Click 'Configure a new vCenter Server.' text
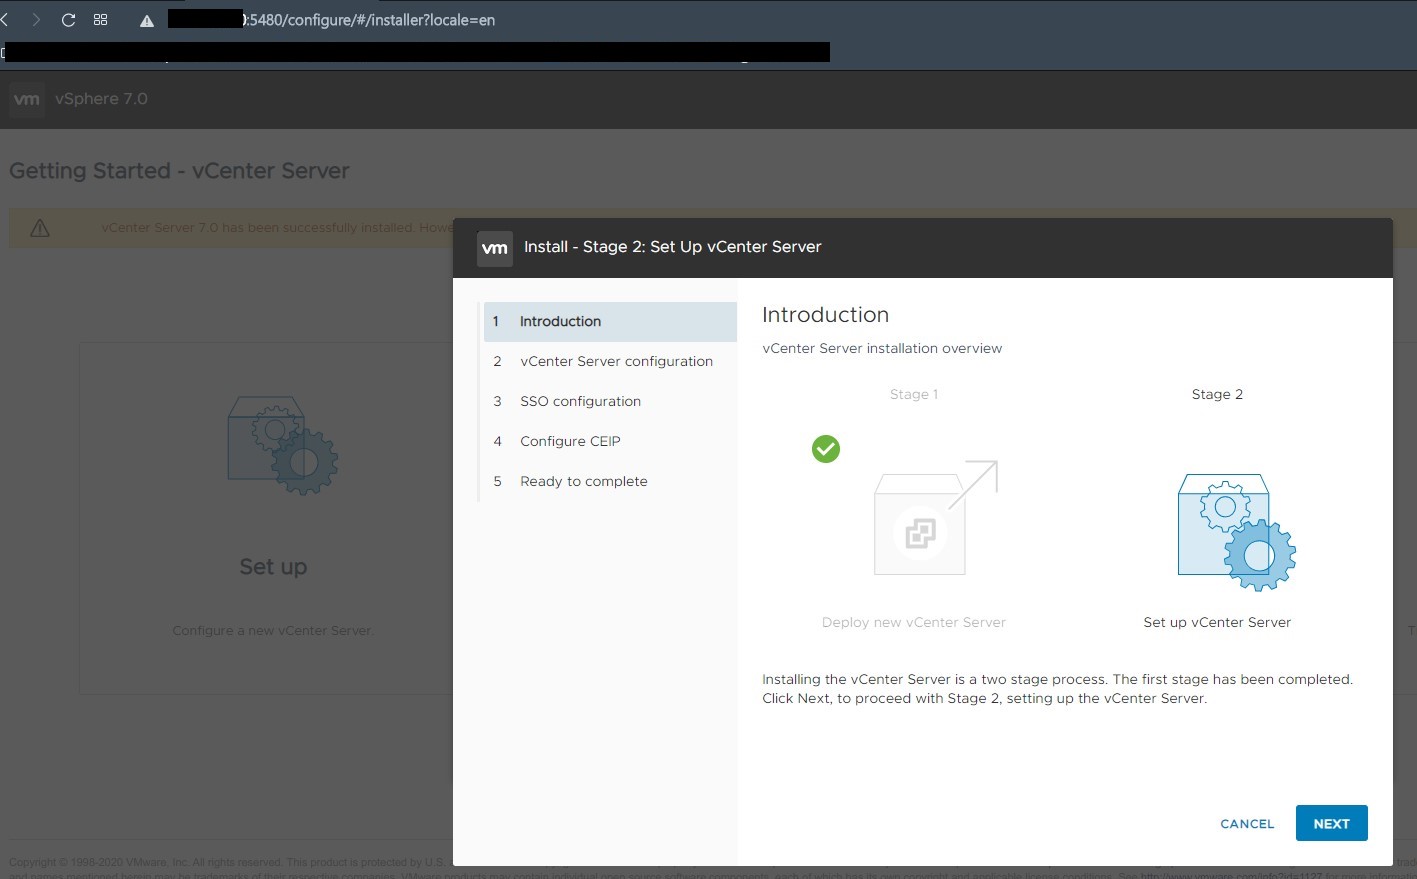Viewport: 1417px width, 879px height. pyautogui.click(x=272, y=631)
